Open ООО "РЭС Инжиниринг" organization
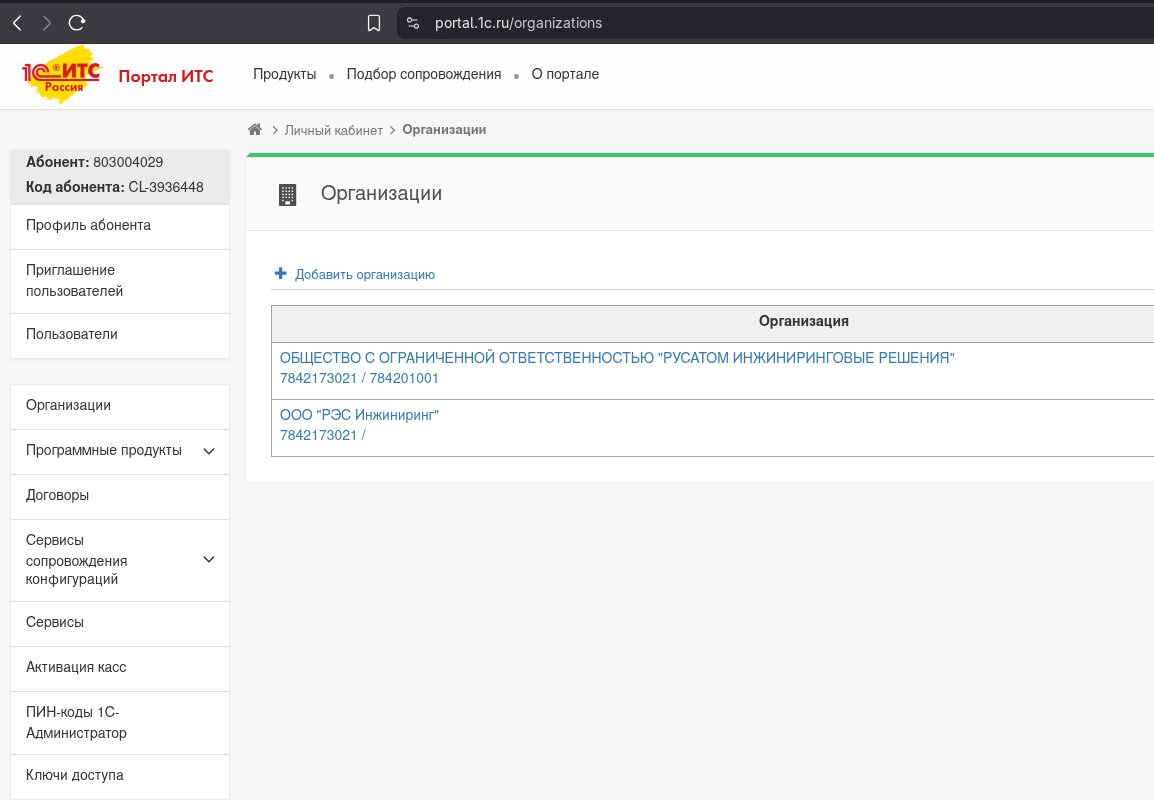Viewport: 1154px width, 800px height. tap(359, 415)
